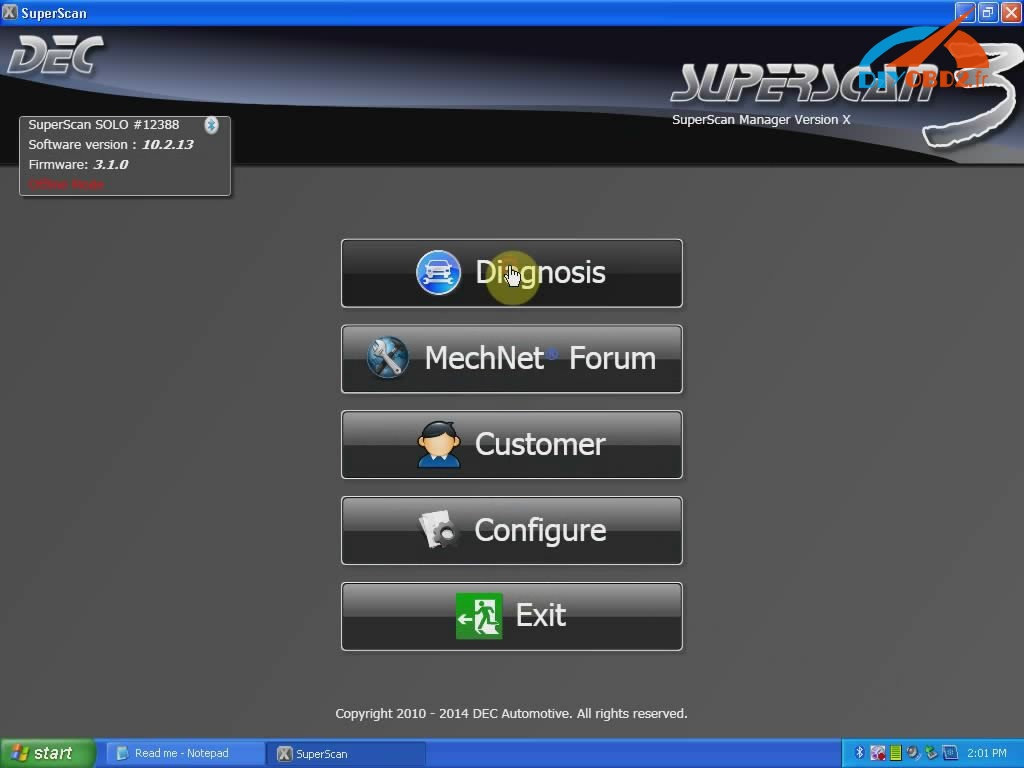Open the volume control icon in system tray
This screenshot has width=1024, height=768.
912,752
